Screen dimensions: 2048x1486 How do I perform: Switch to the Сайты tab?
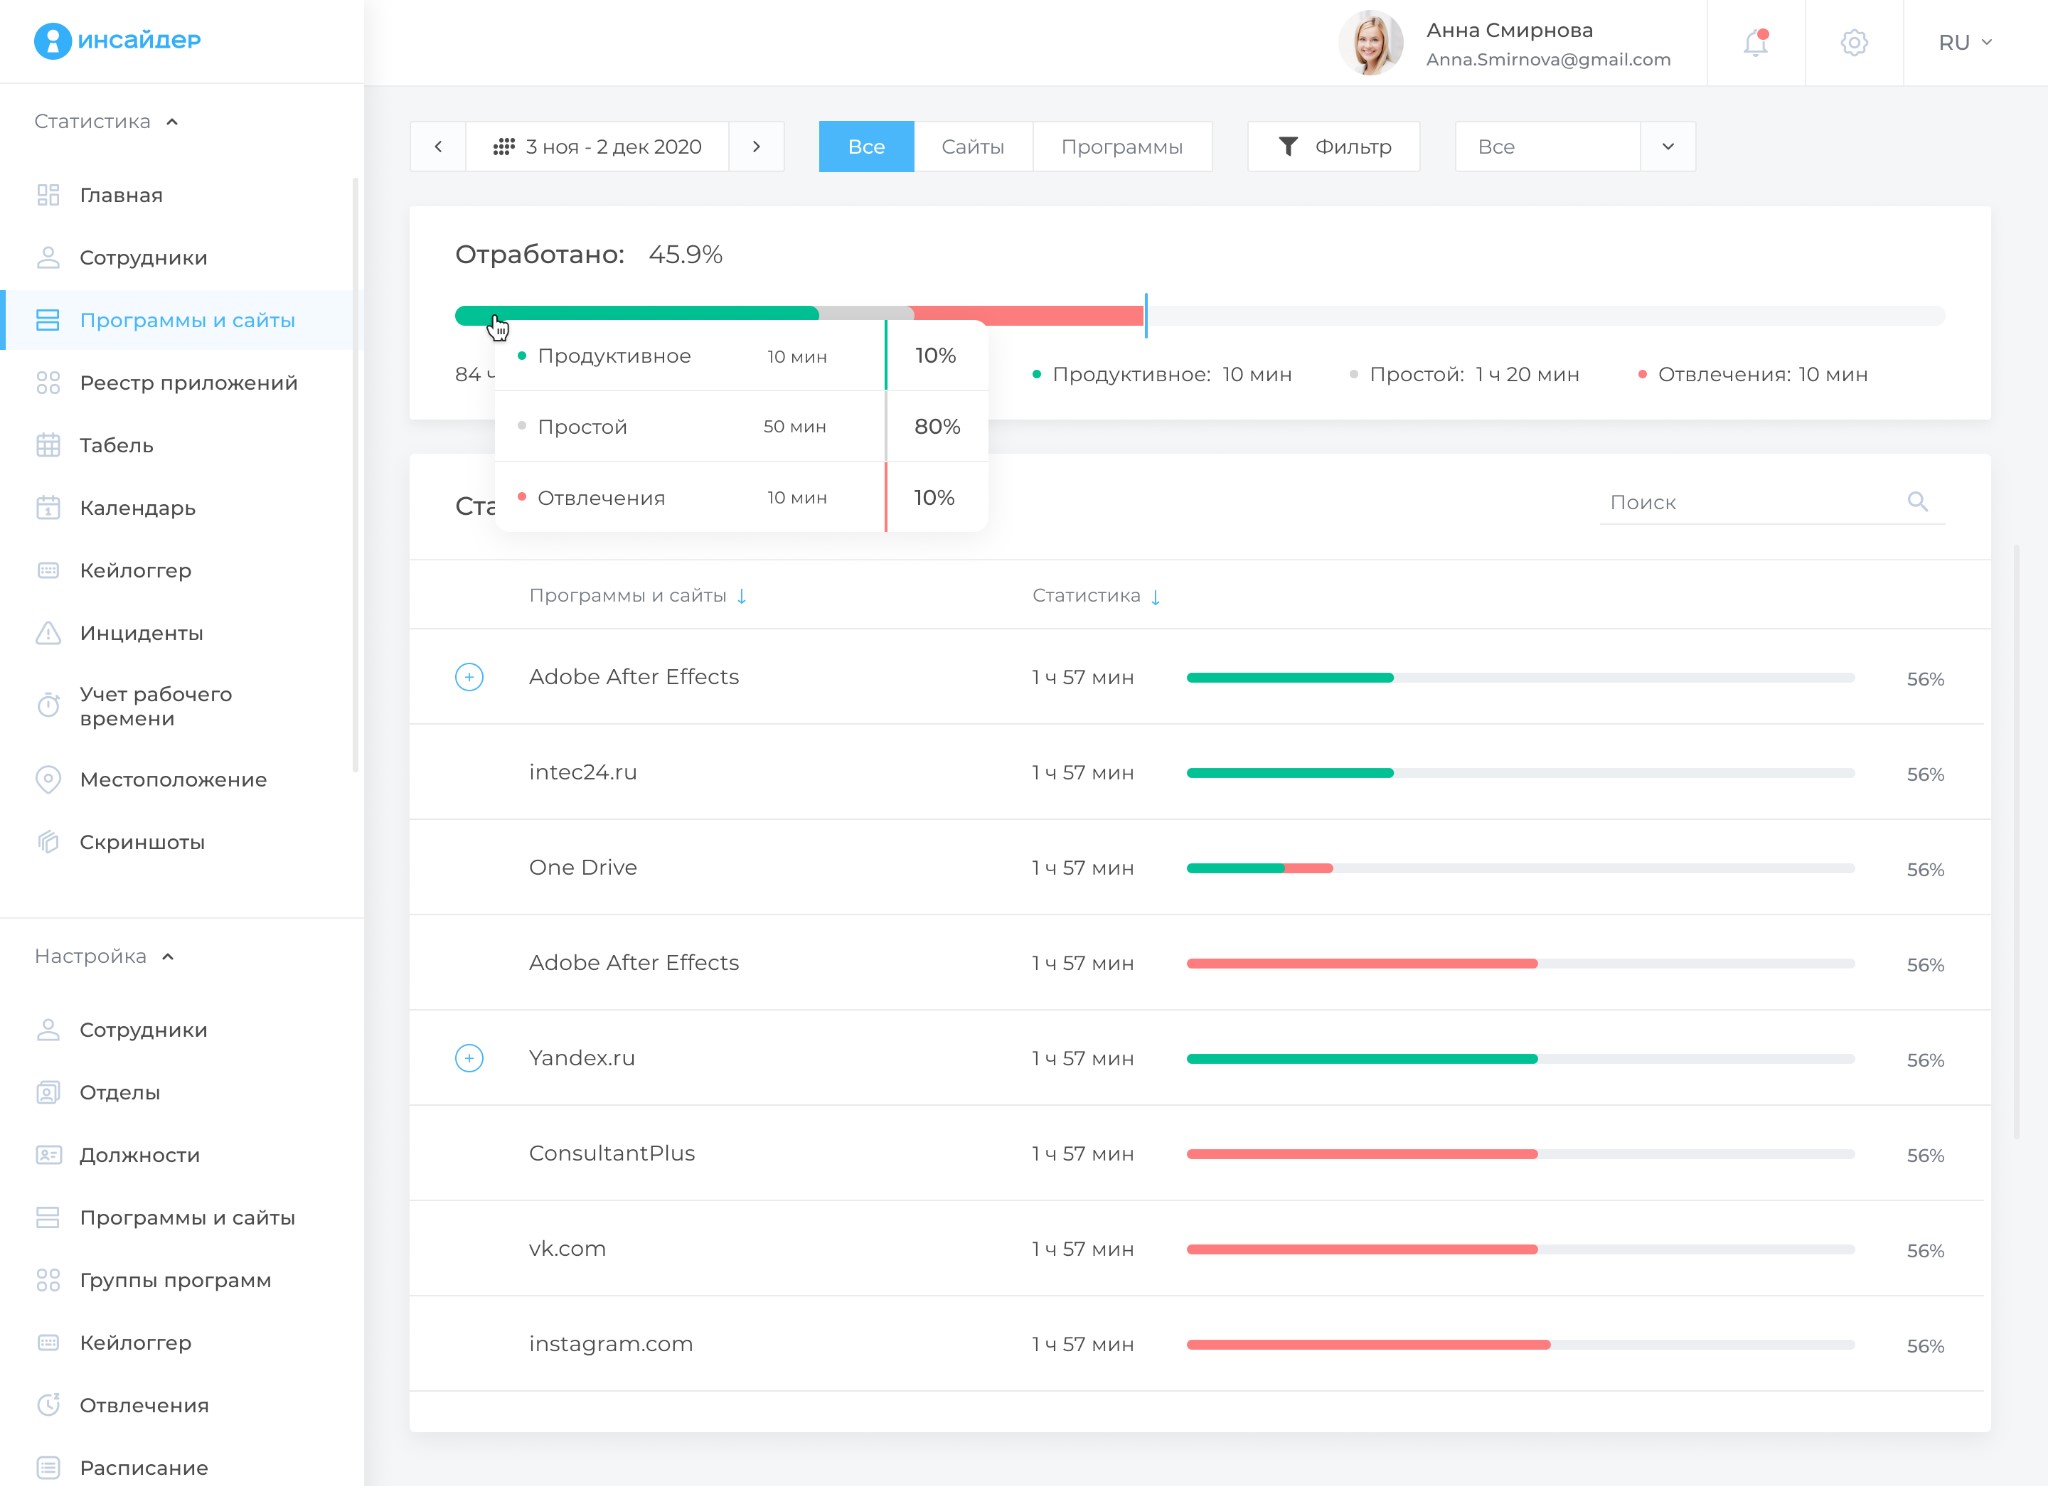(x=972, y=147)
